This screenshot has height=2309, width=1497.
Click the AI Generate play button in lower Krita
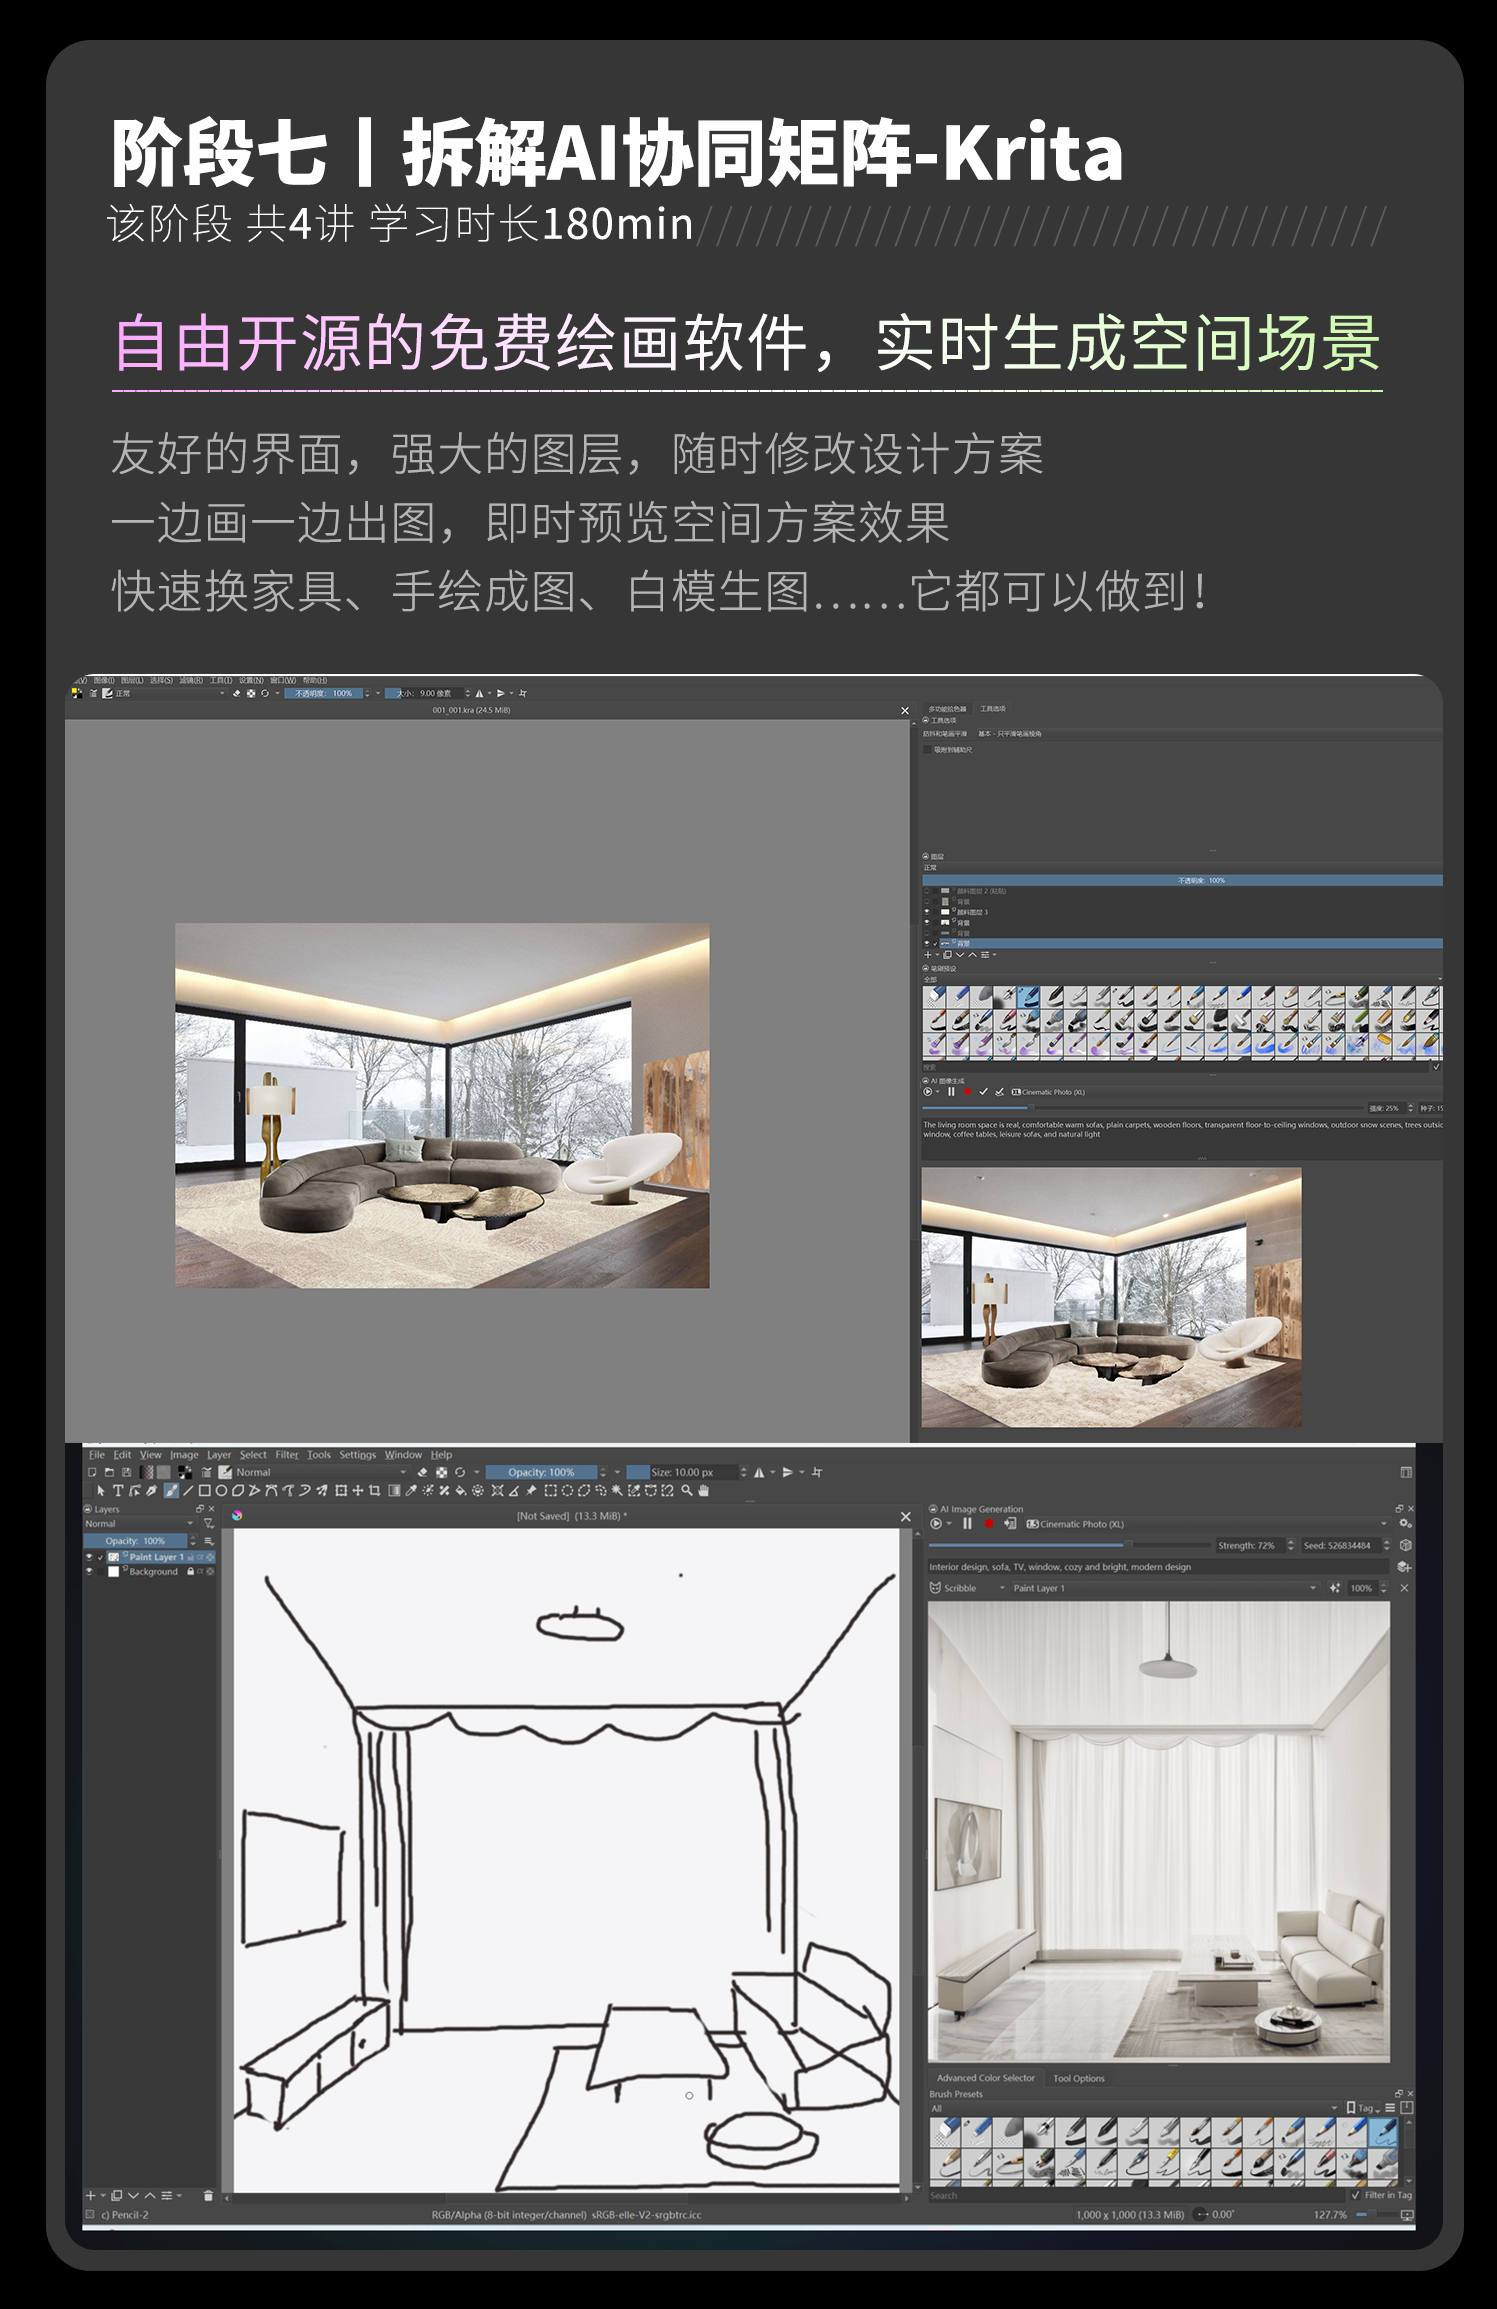[936, 1524]
